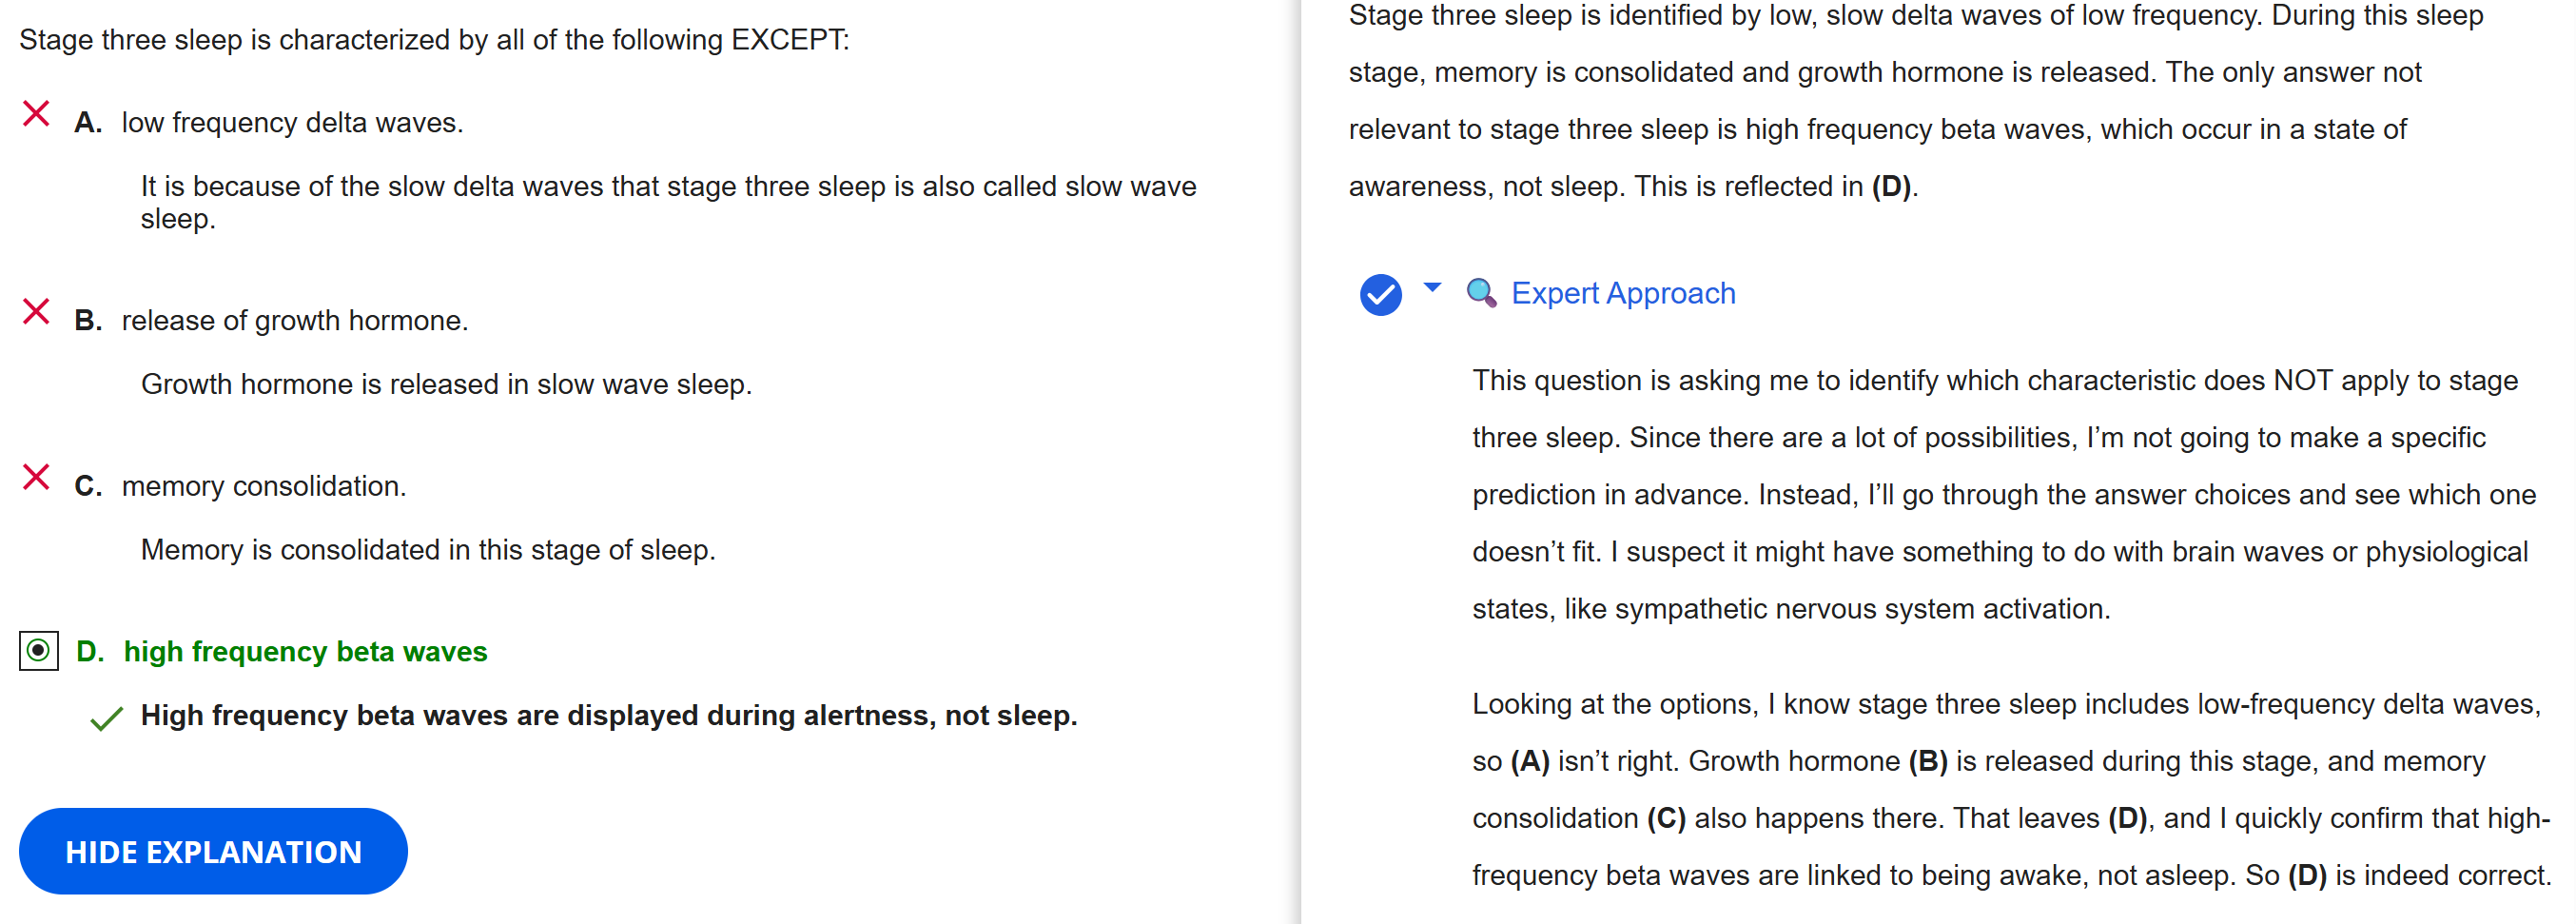Click the green letter D. label
The height and width of the screenshot is (924, 2576).
coord(90,652)
